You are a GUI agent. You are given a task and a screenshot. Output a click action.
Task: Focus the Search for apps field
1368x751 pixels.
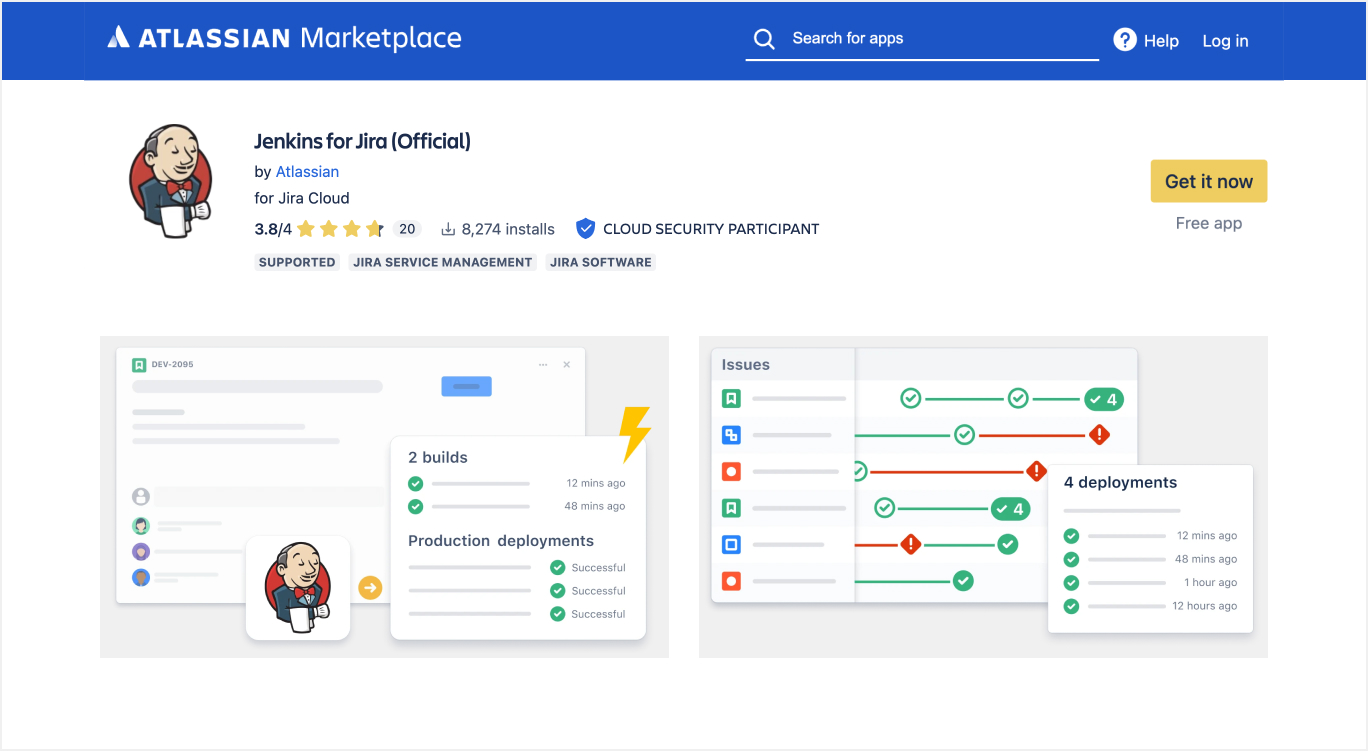pos(940,39)
